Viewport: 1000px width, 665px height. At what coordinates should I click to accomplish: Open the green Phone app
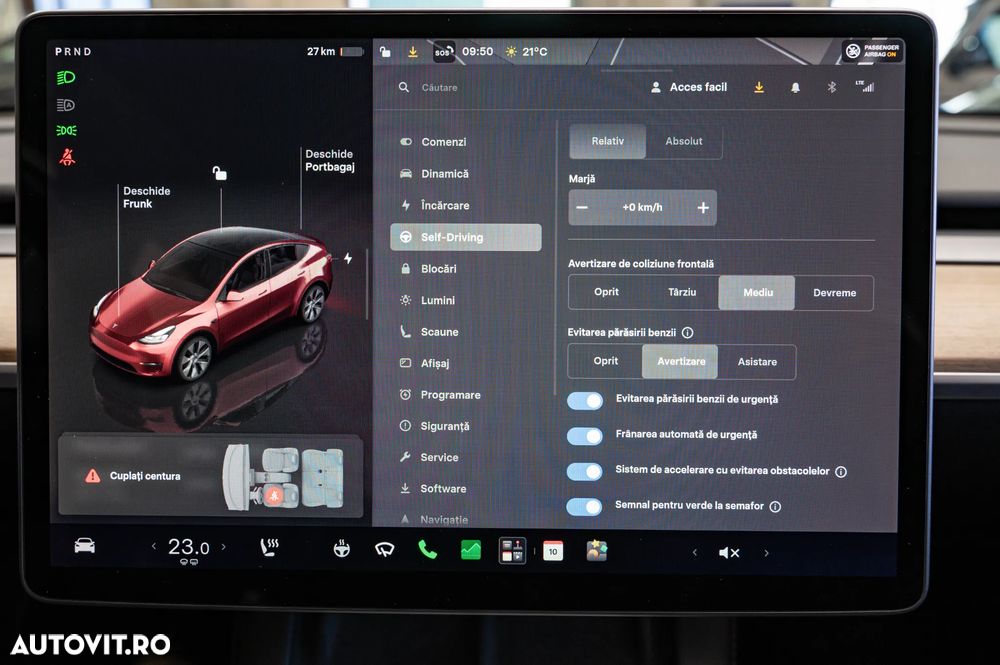(427, 549)
